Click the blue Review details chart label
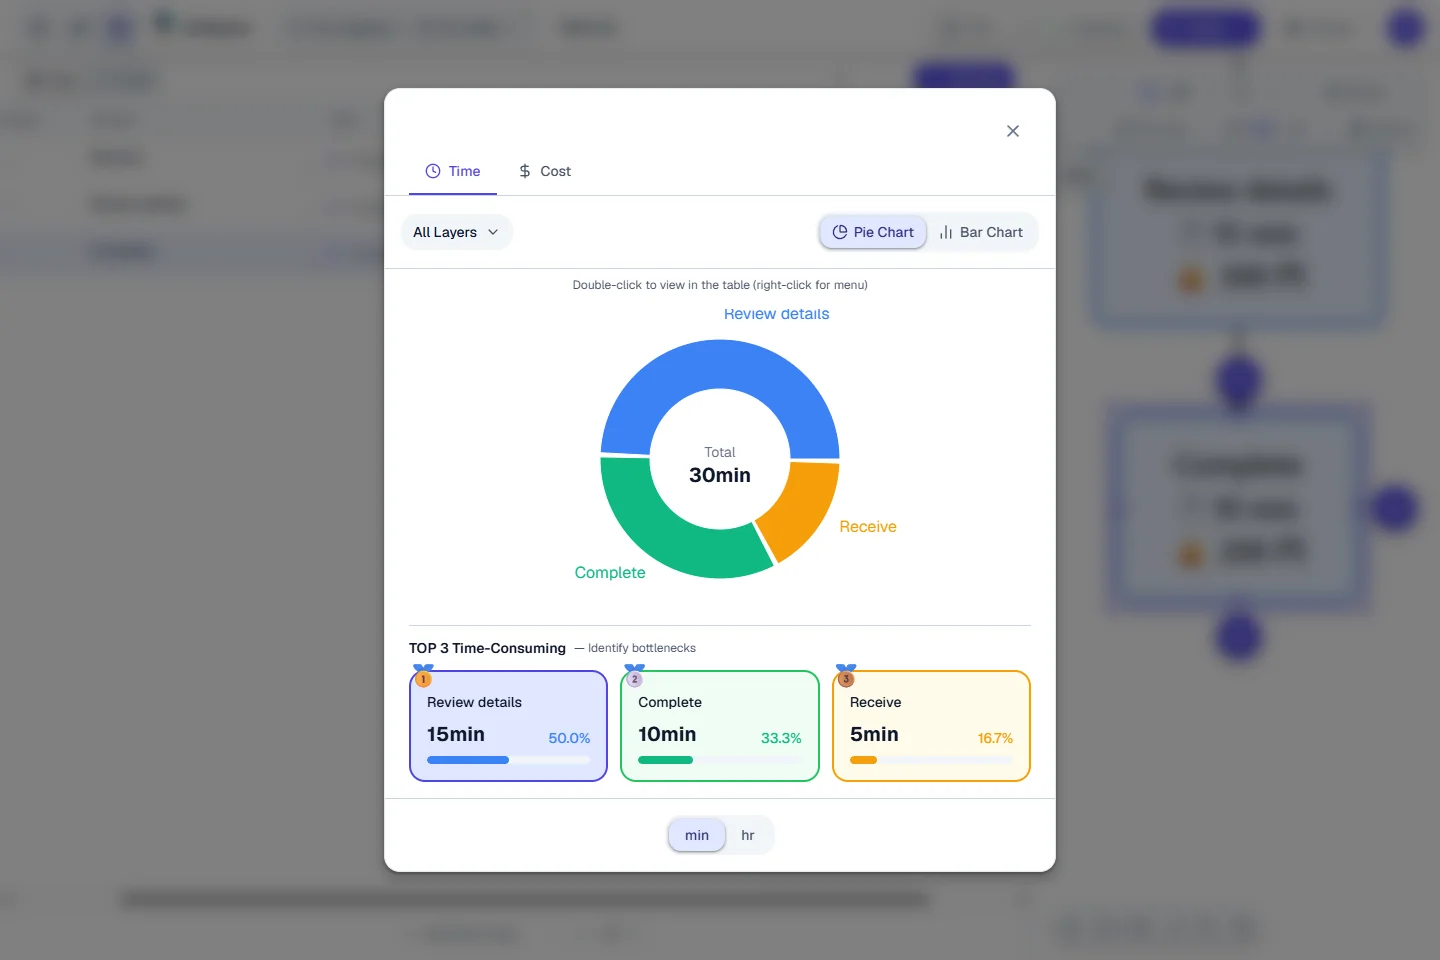 click(x=777, y=314)
